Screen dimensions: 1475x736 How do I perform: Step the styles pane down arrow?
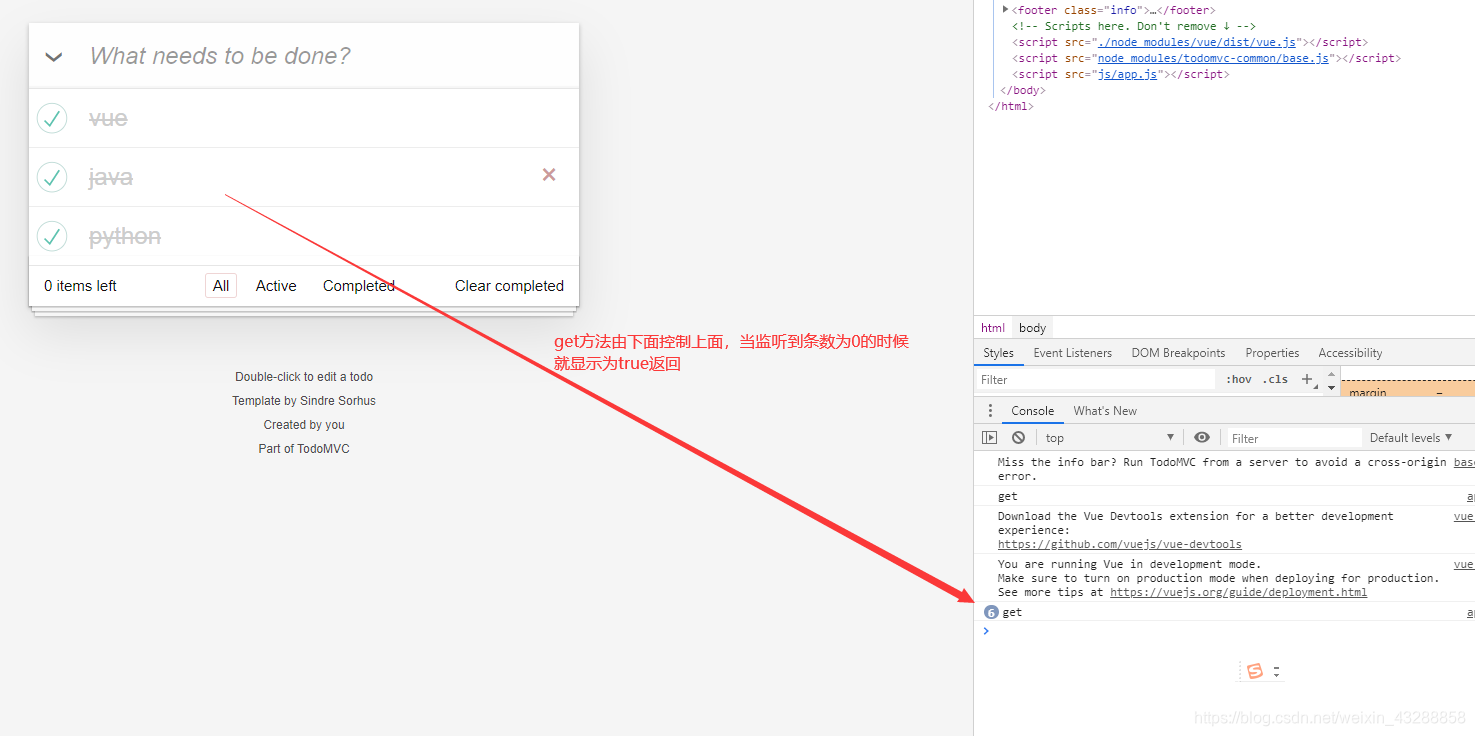coord(1331,387)
